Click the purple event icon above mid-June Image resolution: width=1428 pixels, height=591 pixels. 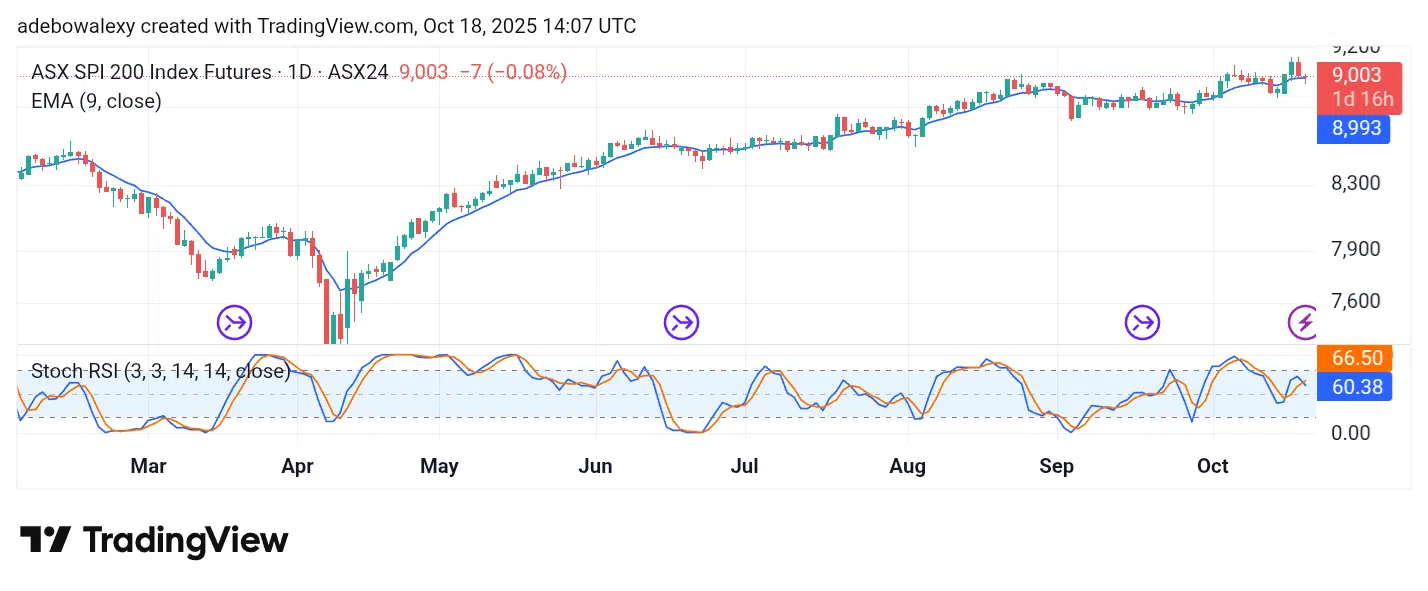click(x=682, y=322)
